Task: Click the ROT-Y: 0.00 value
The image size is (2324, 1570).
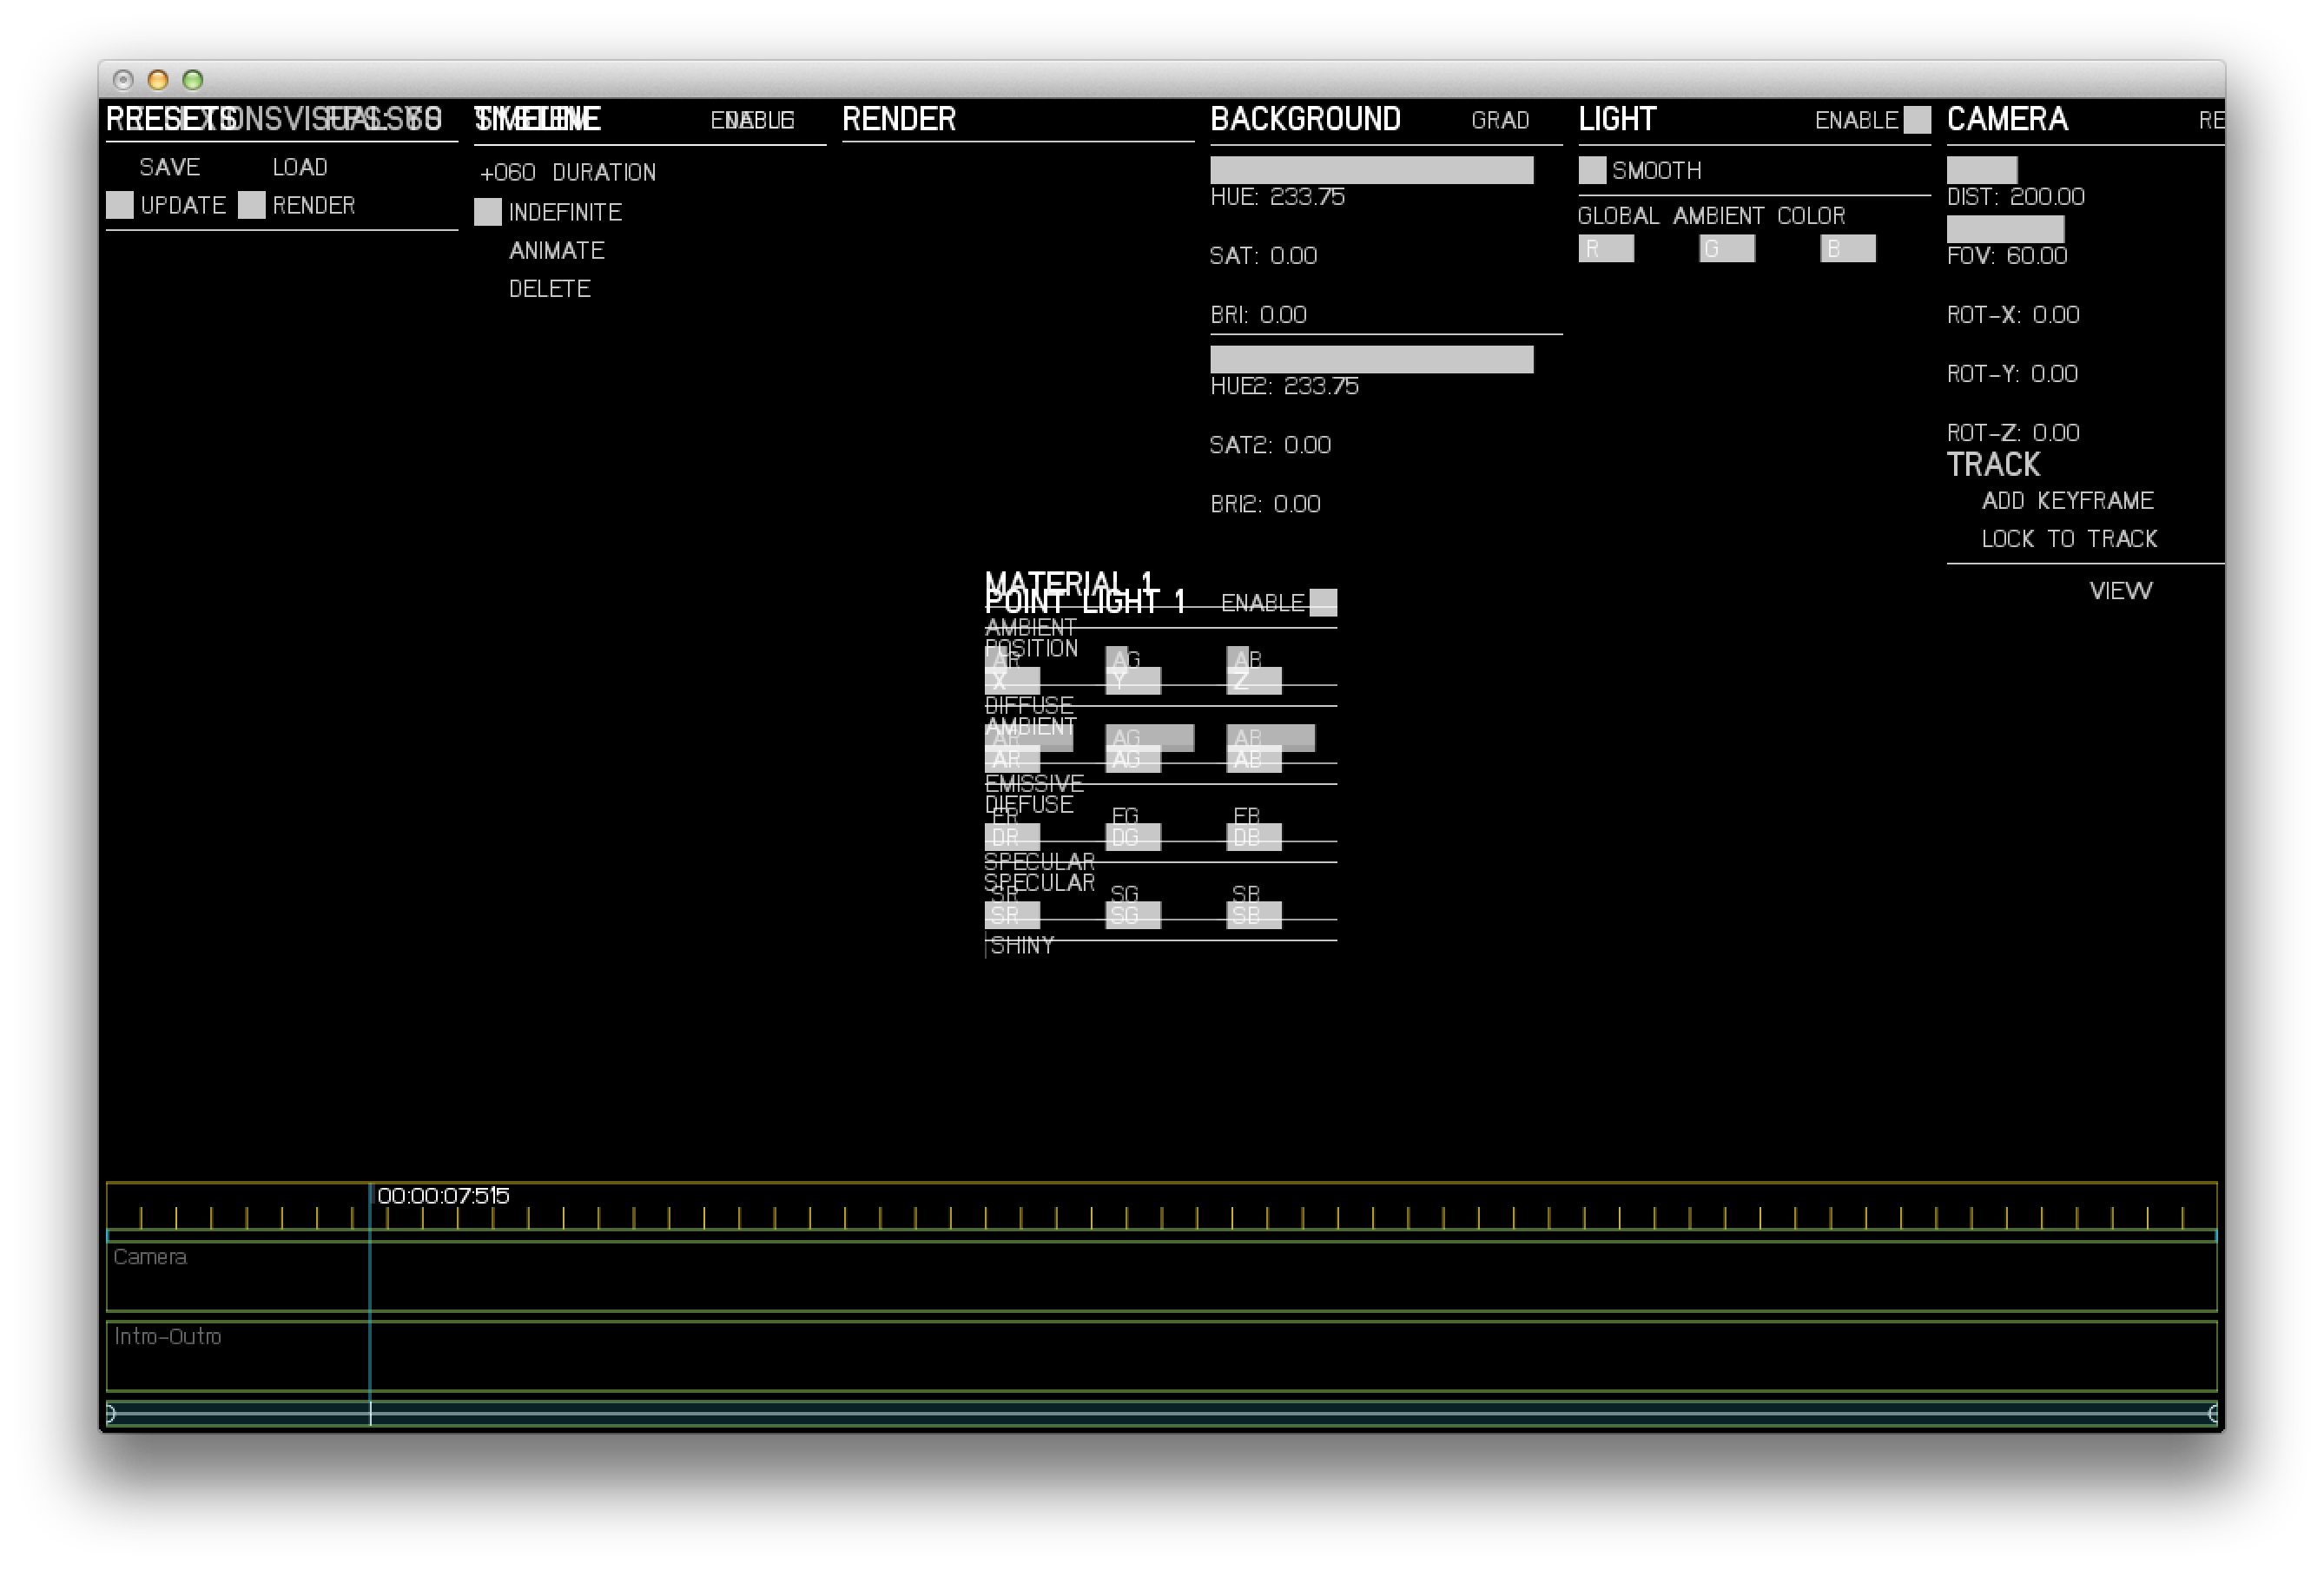Action: [2012, 373]
